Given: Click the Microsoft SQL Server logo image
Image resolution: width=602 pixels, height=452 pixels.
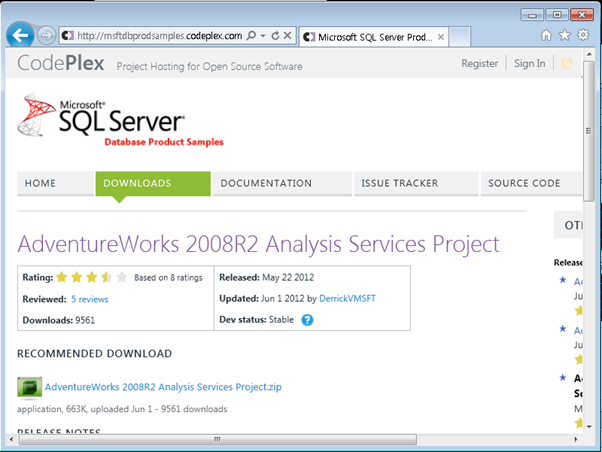Looking at the screenshot, I should pyautogui.click(x=120, y=120).
